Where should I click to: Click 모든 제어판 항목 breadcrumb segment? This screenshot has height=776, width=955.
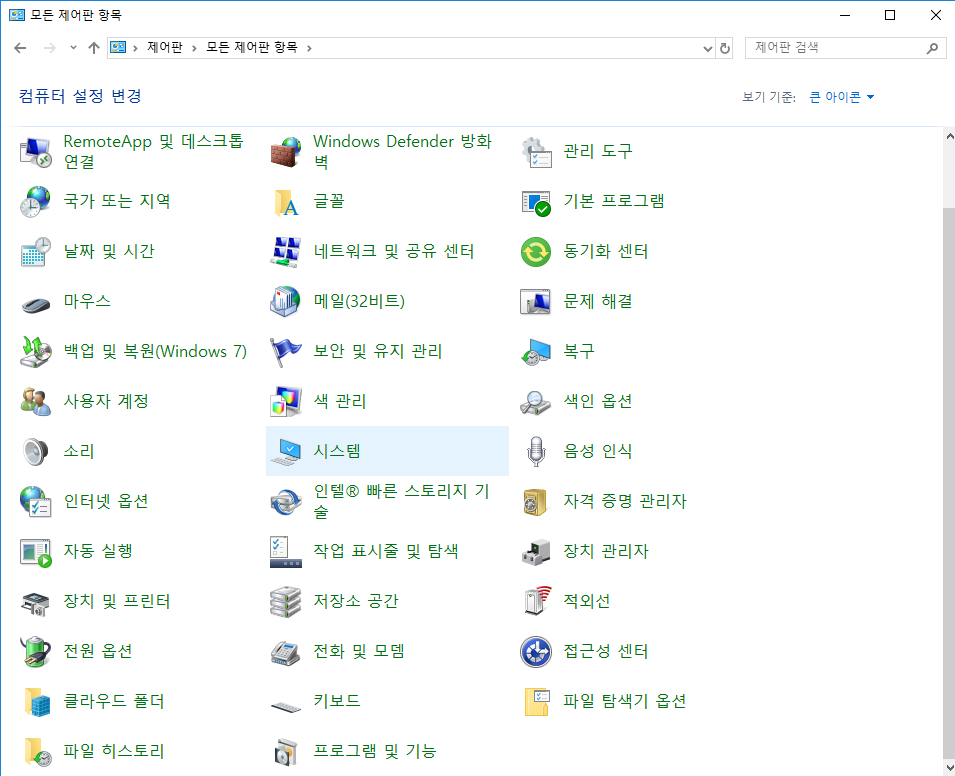click(x=252, y=48)
